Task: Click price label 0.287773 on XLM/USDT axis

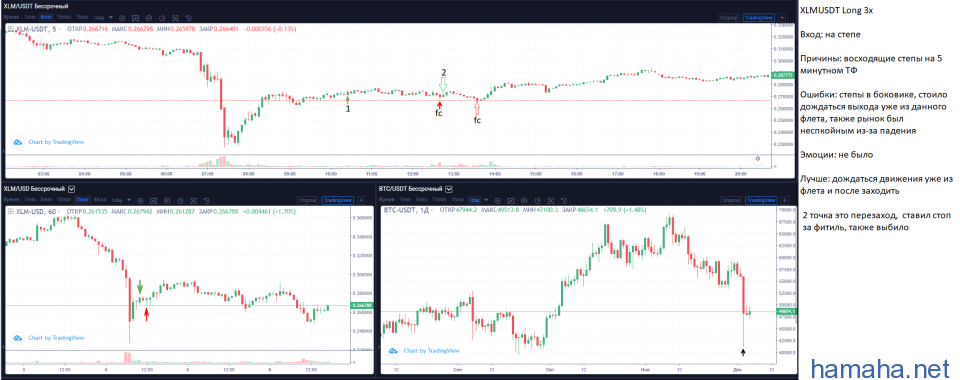Action: click(x=782, y=75)
